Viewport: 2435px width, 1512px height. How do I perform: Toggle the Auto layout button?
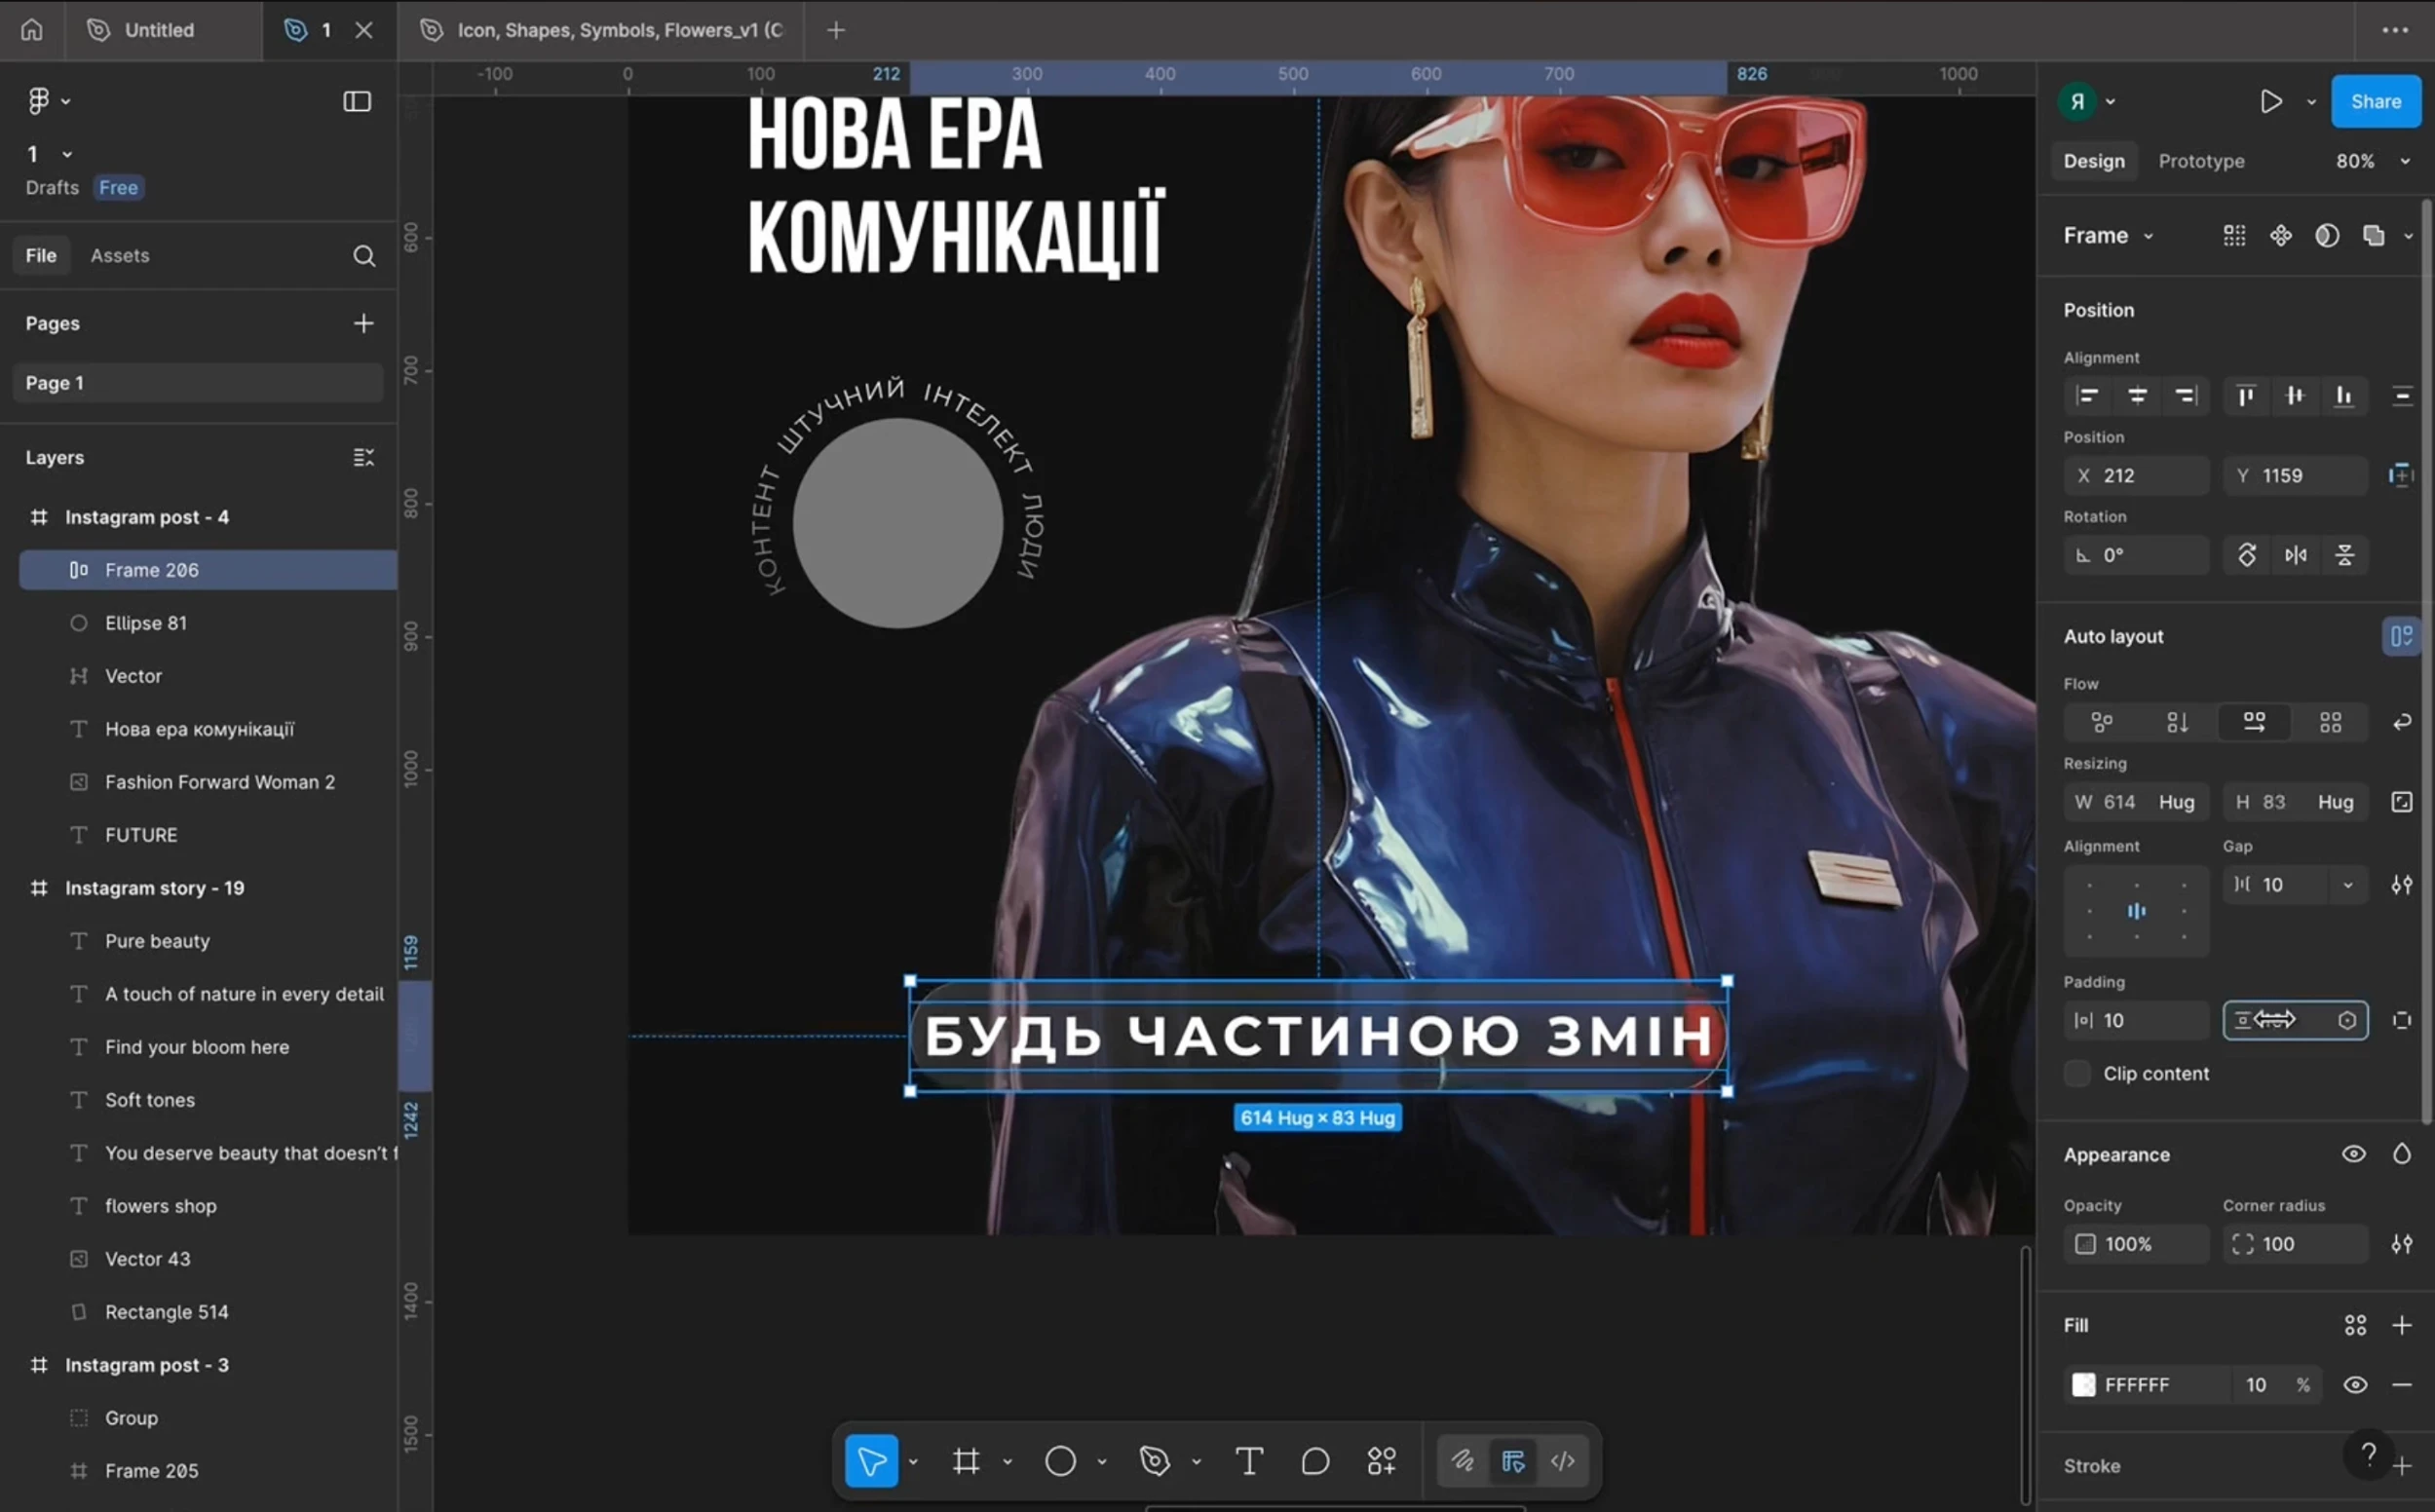pos(2401,636)
